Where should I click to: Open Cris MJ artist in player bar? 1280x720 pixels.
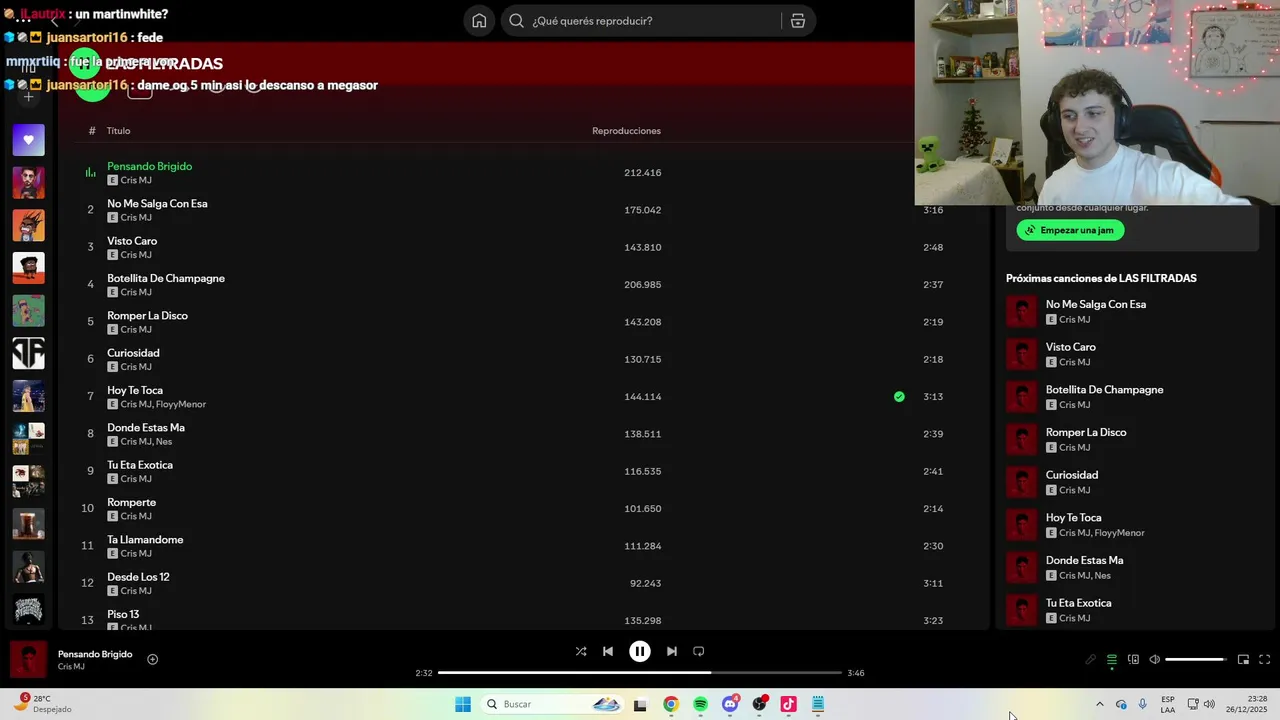(x=71, y=667)
